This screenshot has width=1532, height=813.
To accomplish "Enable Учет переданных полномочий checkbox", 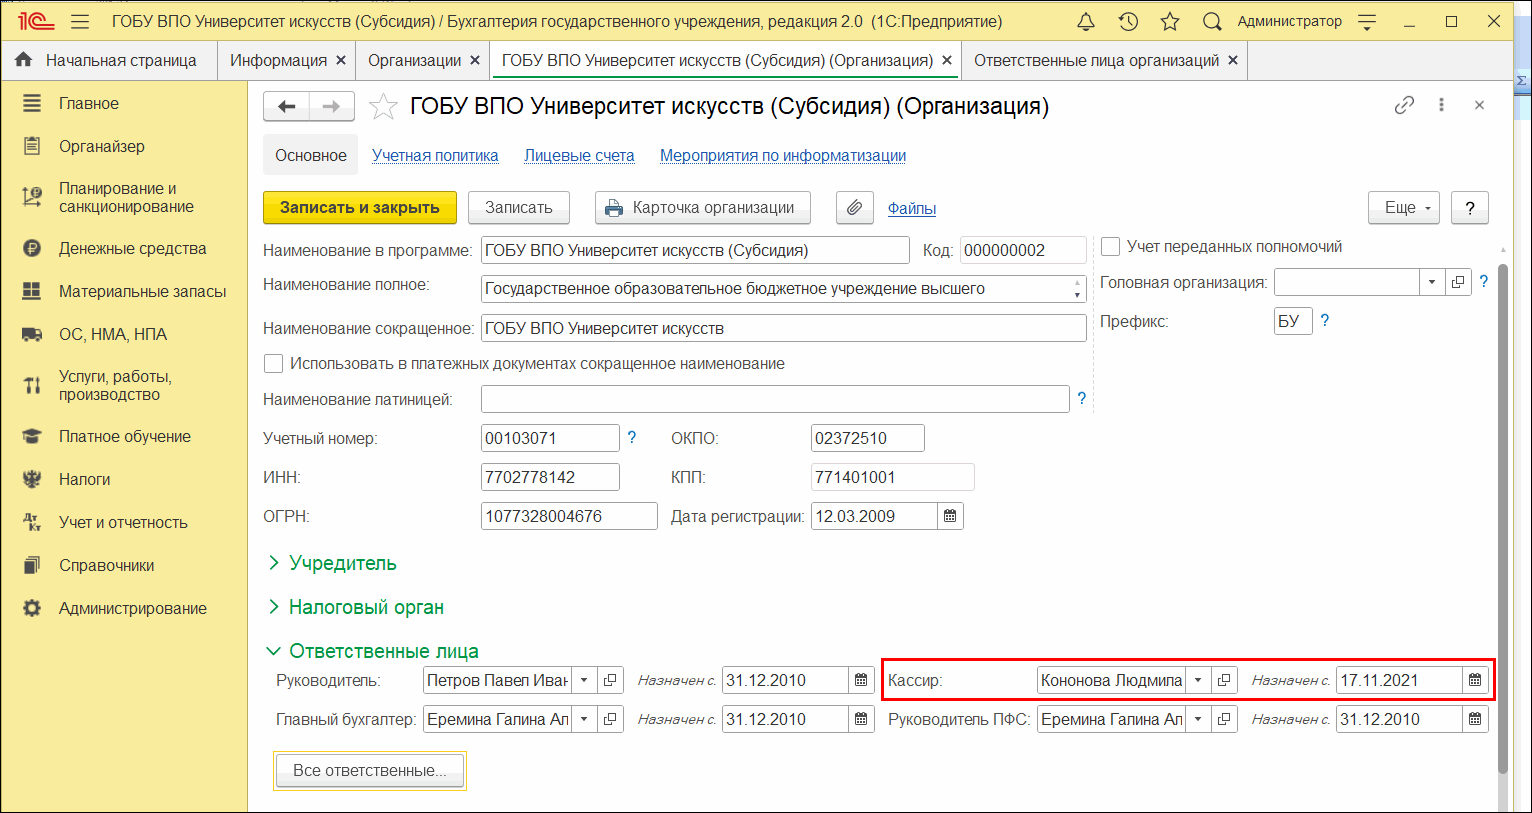I will [x=1110, y=246].
